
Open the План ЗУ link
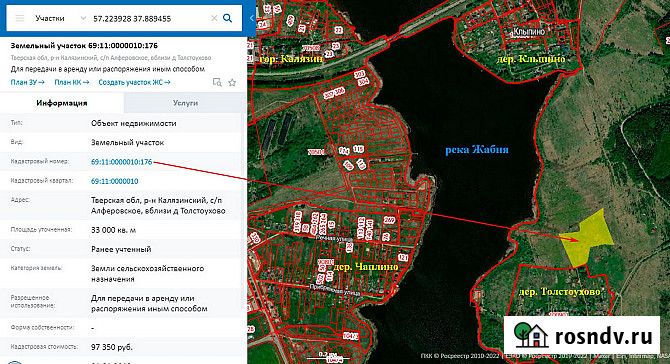pos(27,82)
